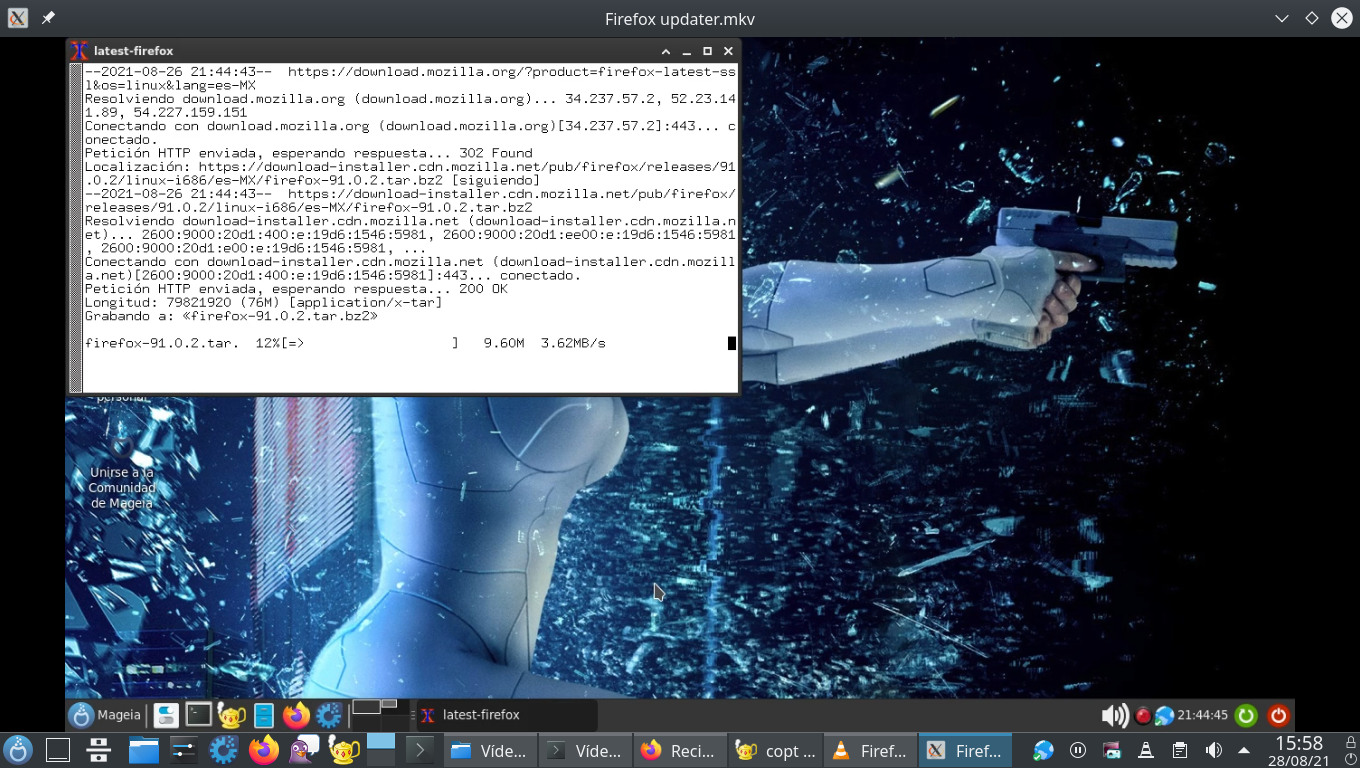
Task: Launch Firefox from the host taskbar
Action: point(264,750)
